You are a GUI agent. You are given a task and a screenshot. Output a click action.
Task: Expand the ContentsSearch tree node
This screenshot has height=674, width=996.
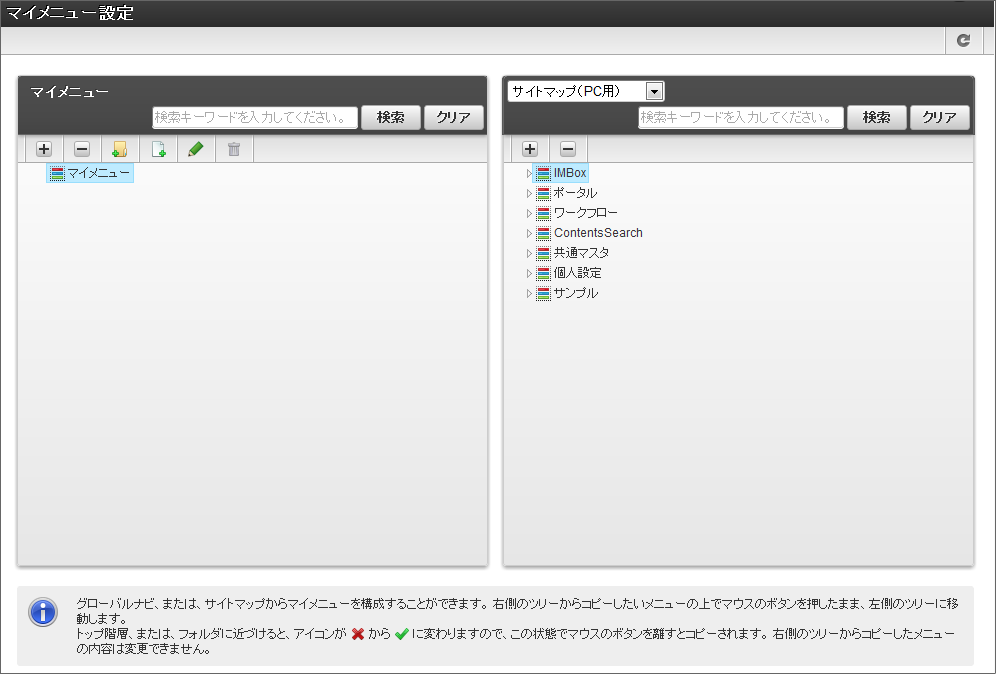coord(528,233)
